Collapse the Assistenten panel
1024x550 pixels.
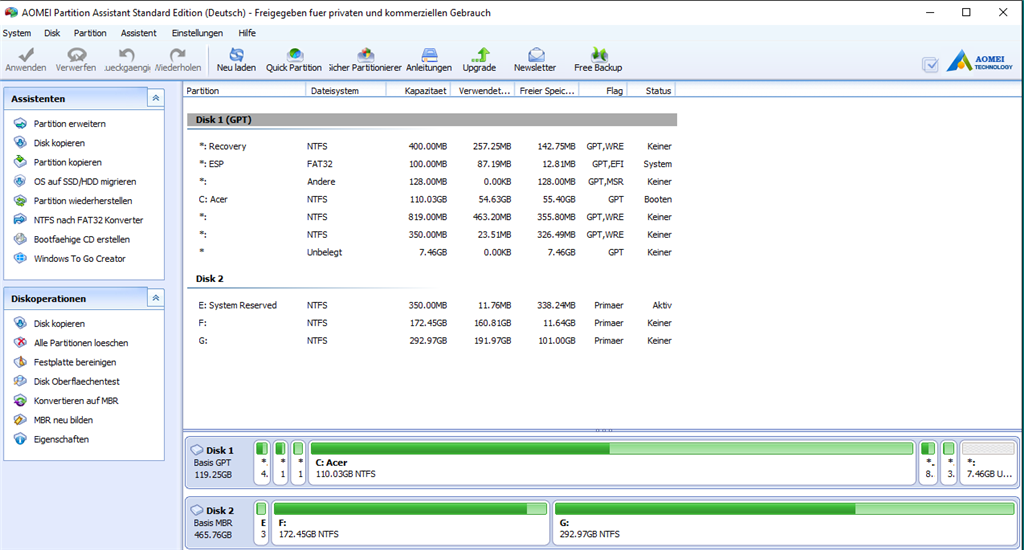pyautogui.click(x=155, y=98)
